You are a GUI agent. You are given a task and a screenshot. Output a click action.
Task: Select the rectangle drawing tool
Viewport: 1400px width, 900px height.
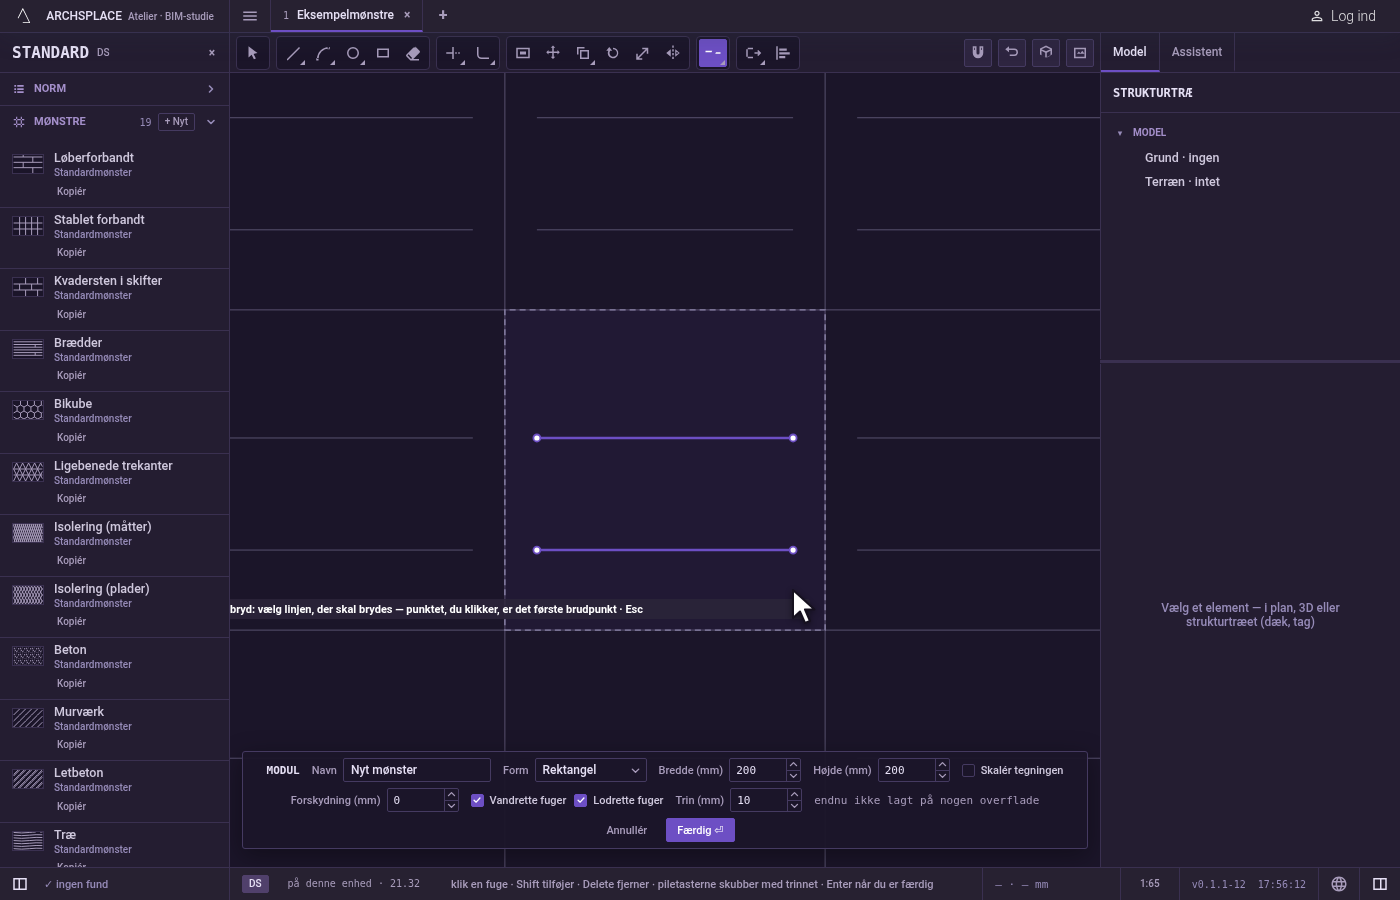383,53
